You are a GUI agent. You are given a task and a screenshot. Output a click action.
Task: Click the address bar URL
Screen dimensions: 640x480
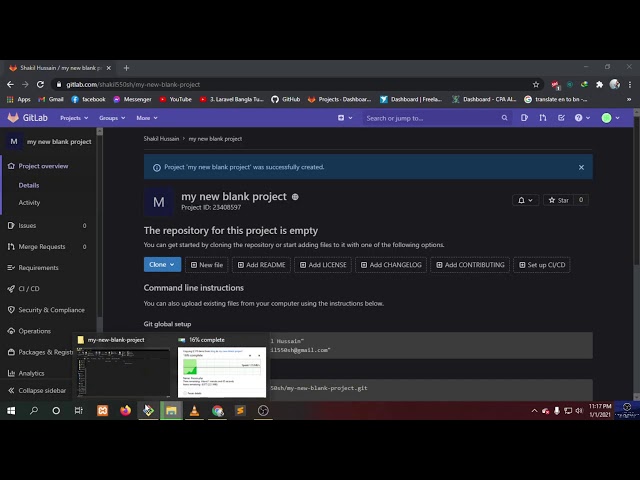133,84
